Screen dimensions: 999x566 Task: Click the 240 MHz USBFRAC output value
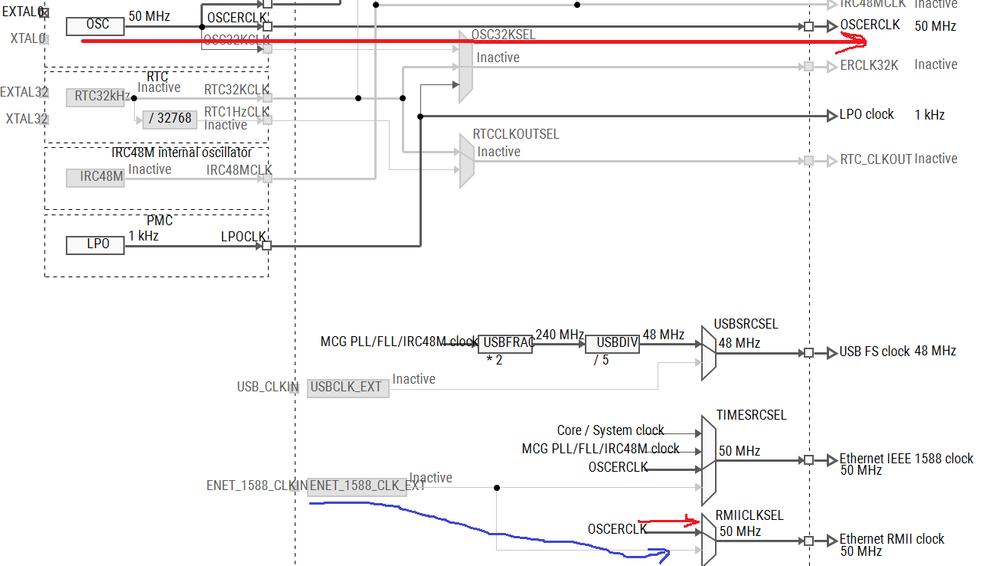[559, 335]
